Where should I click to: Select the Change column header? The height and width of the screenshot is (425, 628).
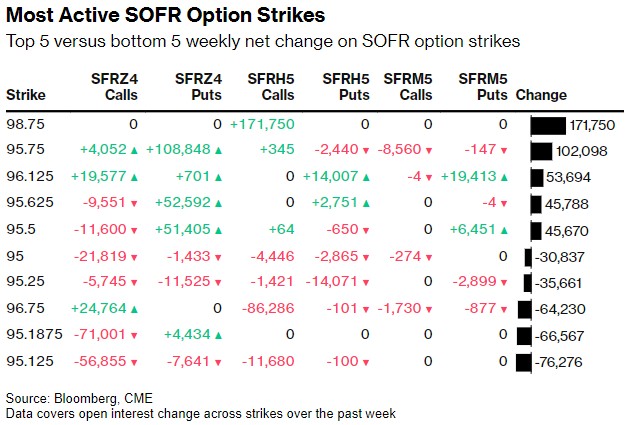click(541, 96)
